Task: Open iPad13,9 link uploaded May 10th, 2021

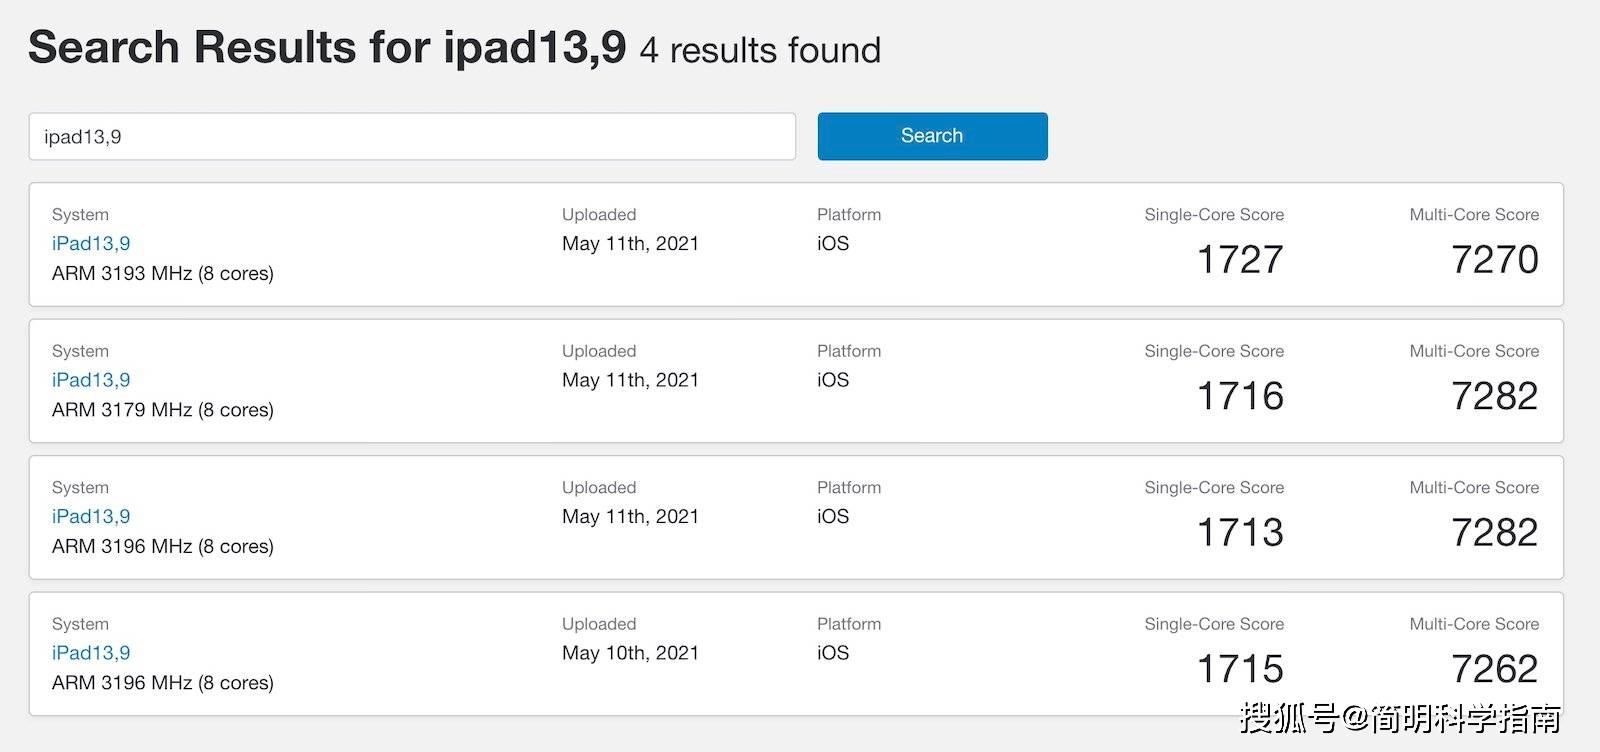Action: (91, 653)
